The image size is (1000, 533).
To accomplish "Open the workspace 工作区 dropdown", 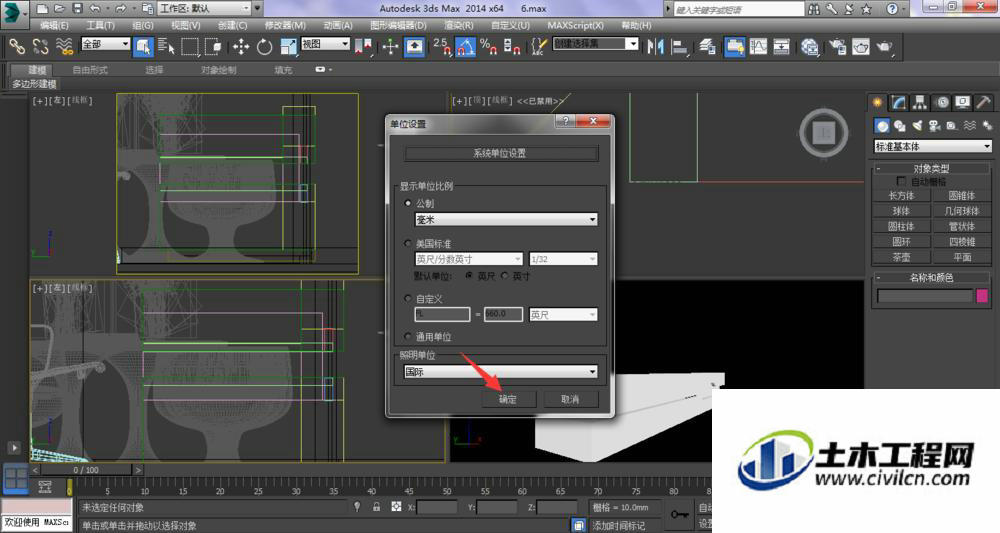I will click(x=205, y=8).
